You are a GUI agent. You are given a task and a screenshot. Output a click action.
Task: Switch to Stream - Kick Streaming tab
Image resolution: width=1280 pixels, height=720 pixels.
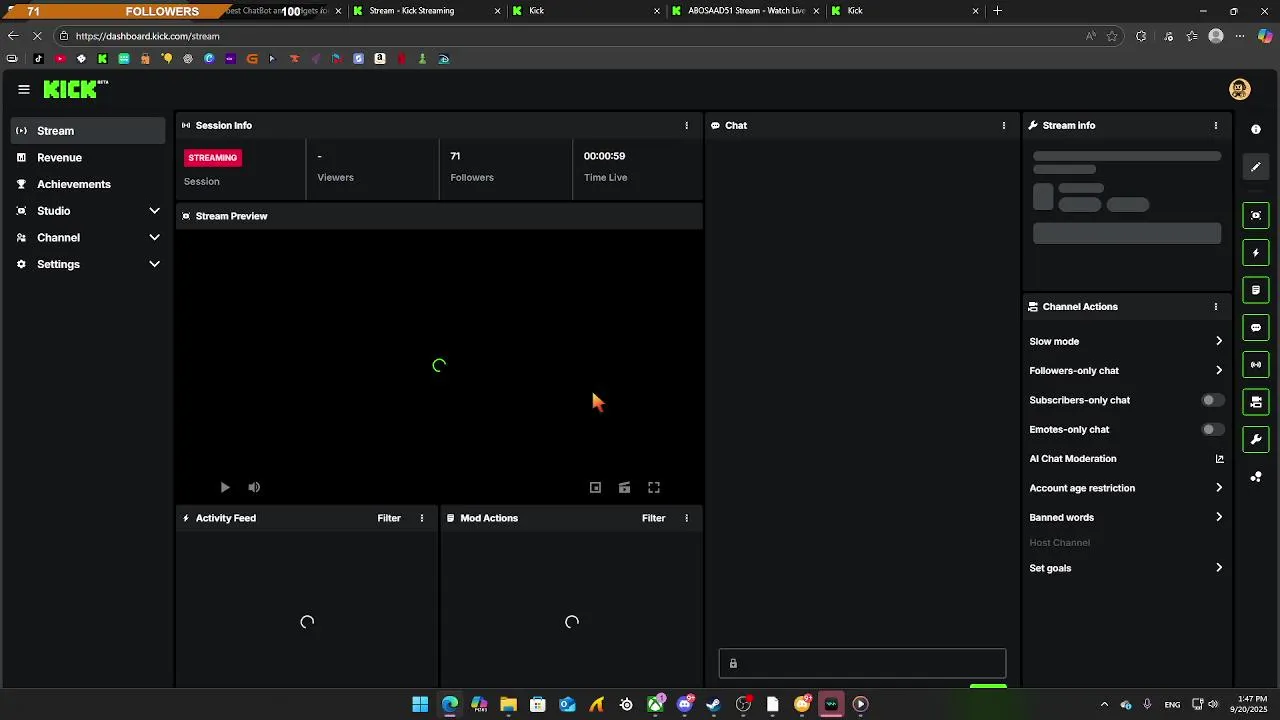[425, 11]
